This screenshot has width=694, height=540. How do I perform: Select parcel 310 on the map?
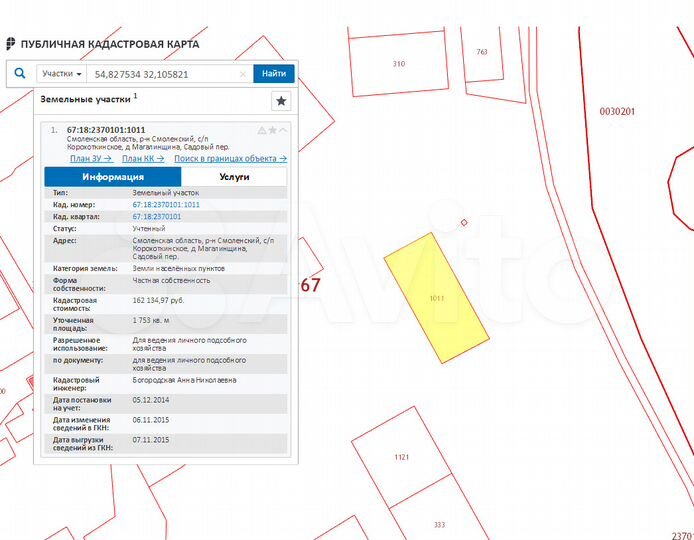[398, 64]
